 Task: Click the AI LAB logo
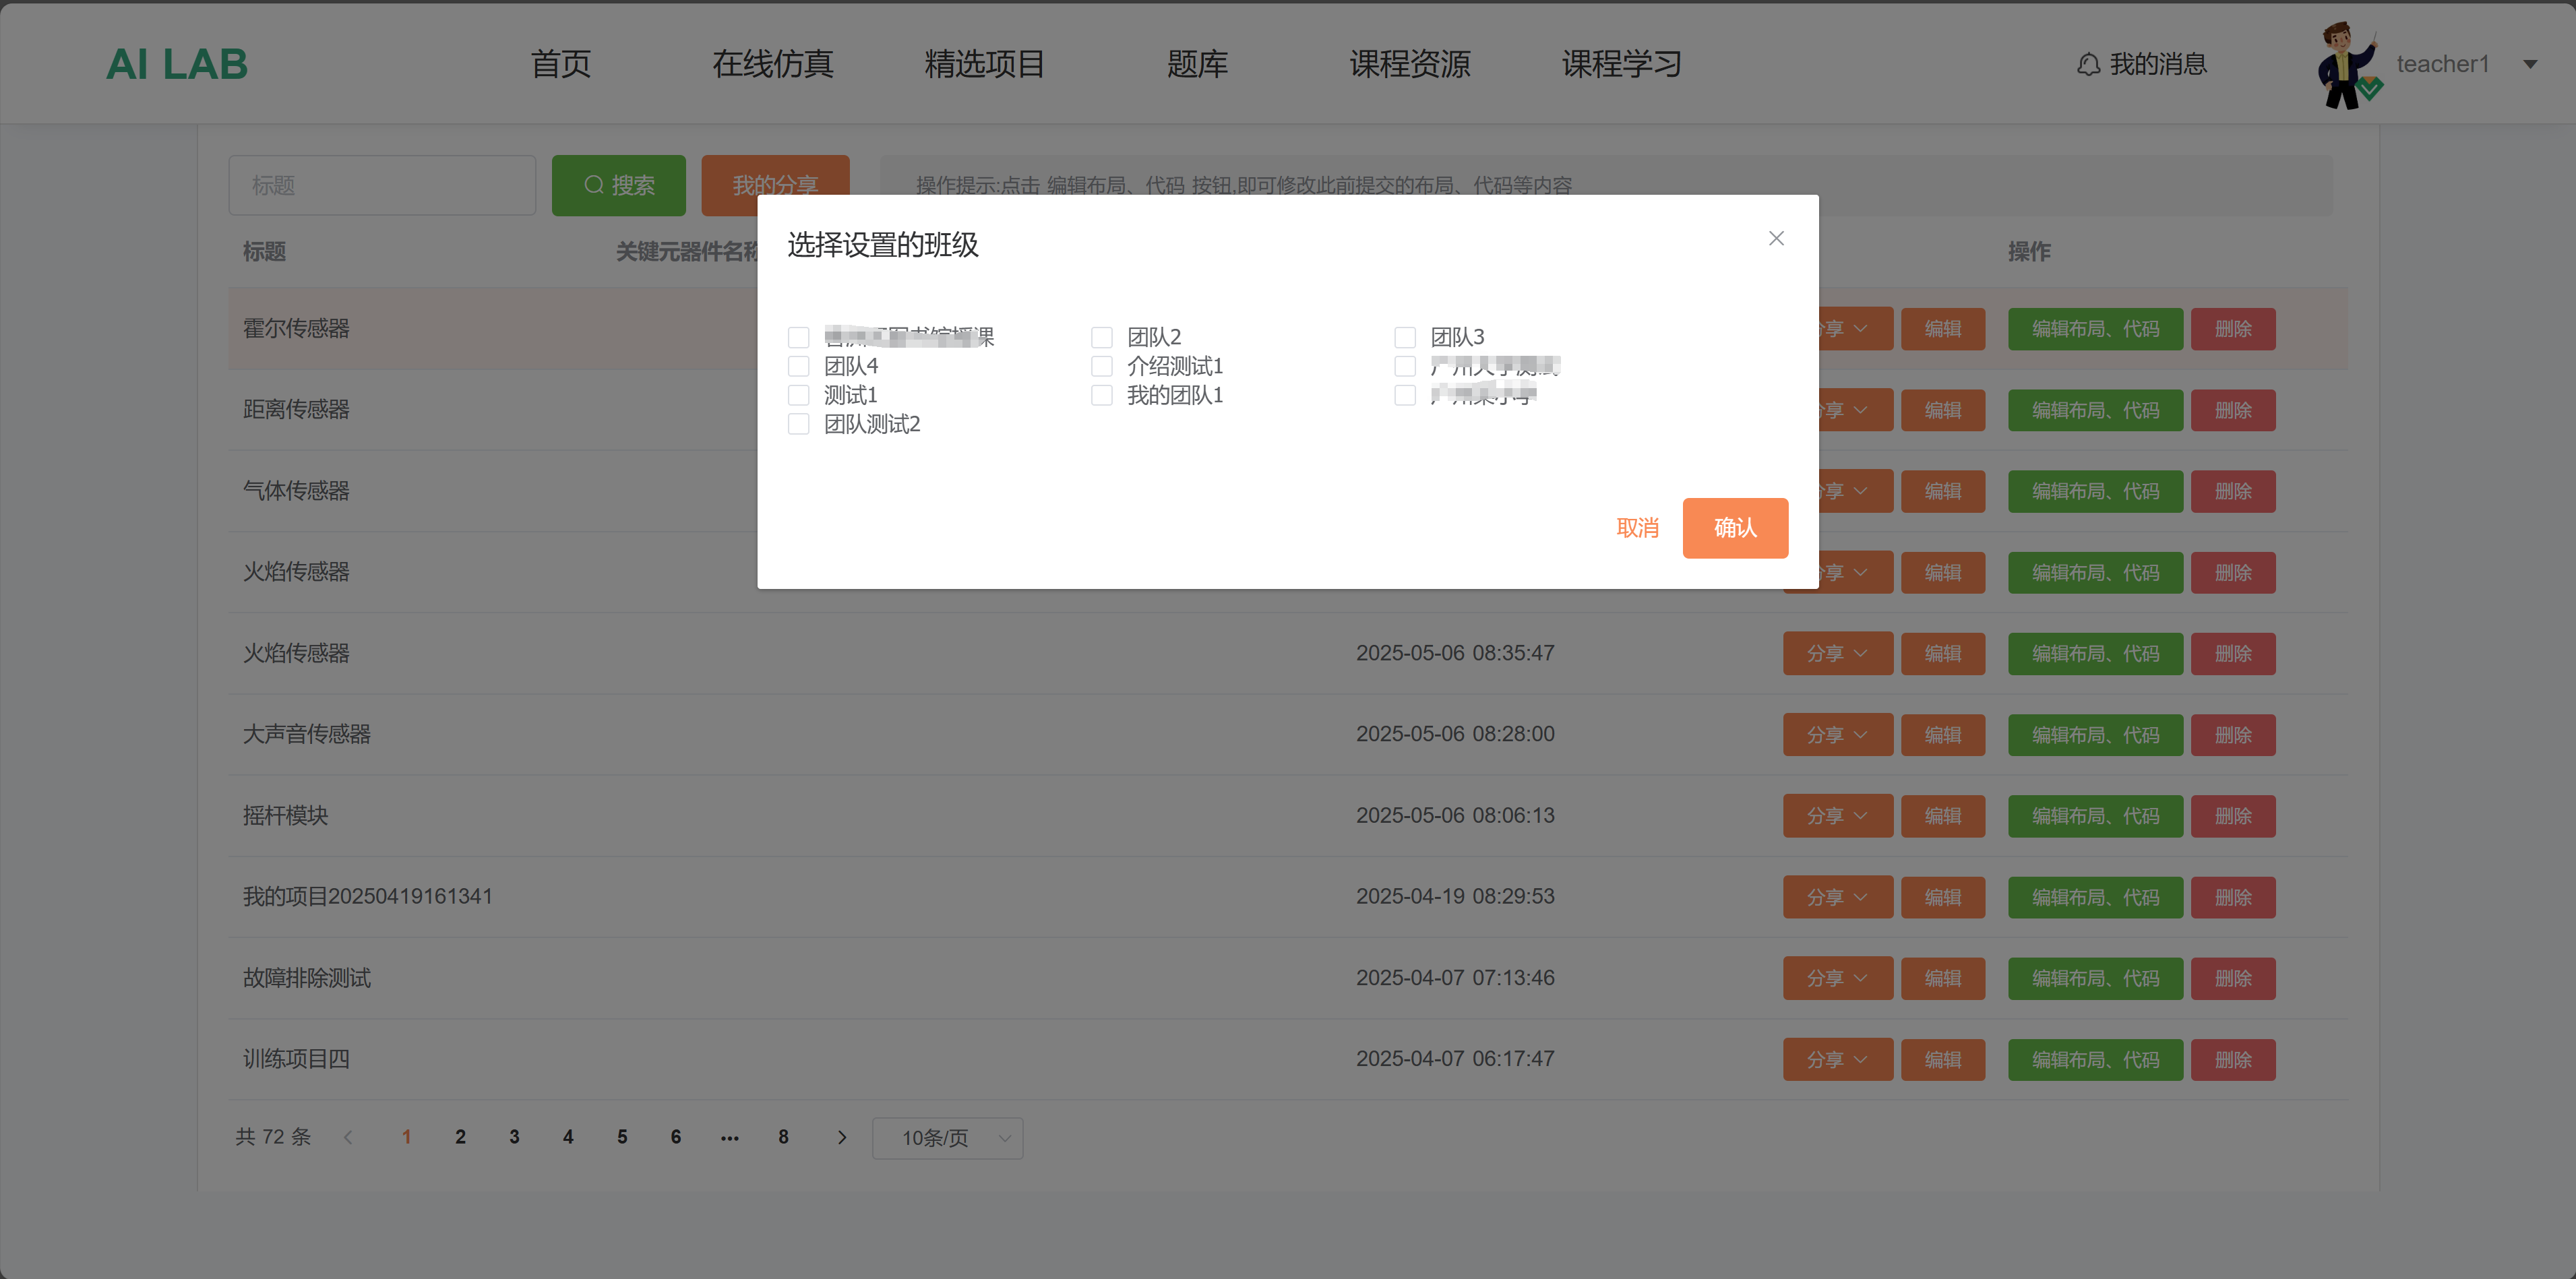coord(177,65)
